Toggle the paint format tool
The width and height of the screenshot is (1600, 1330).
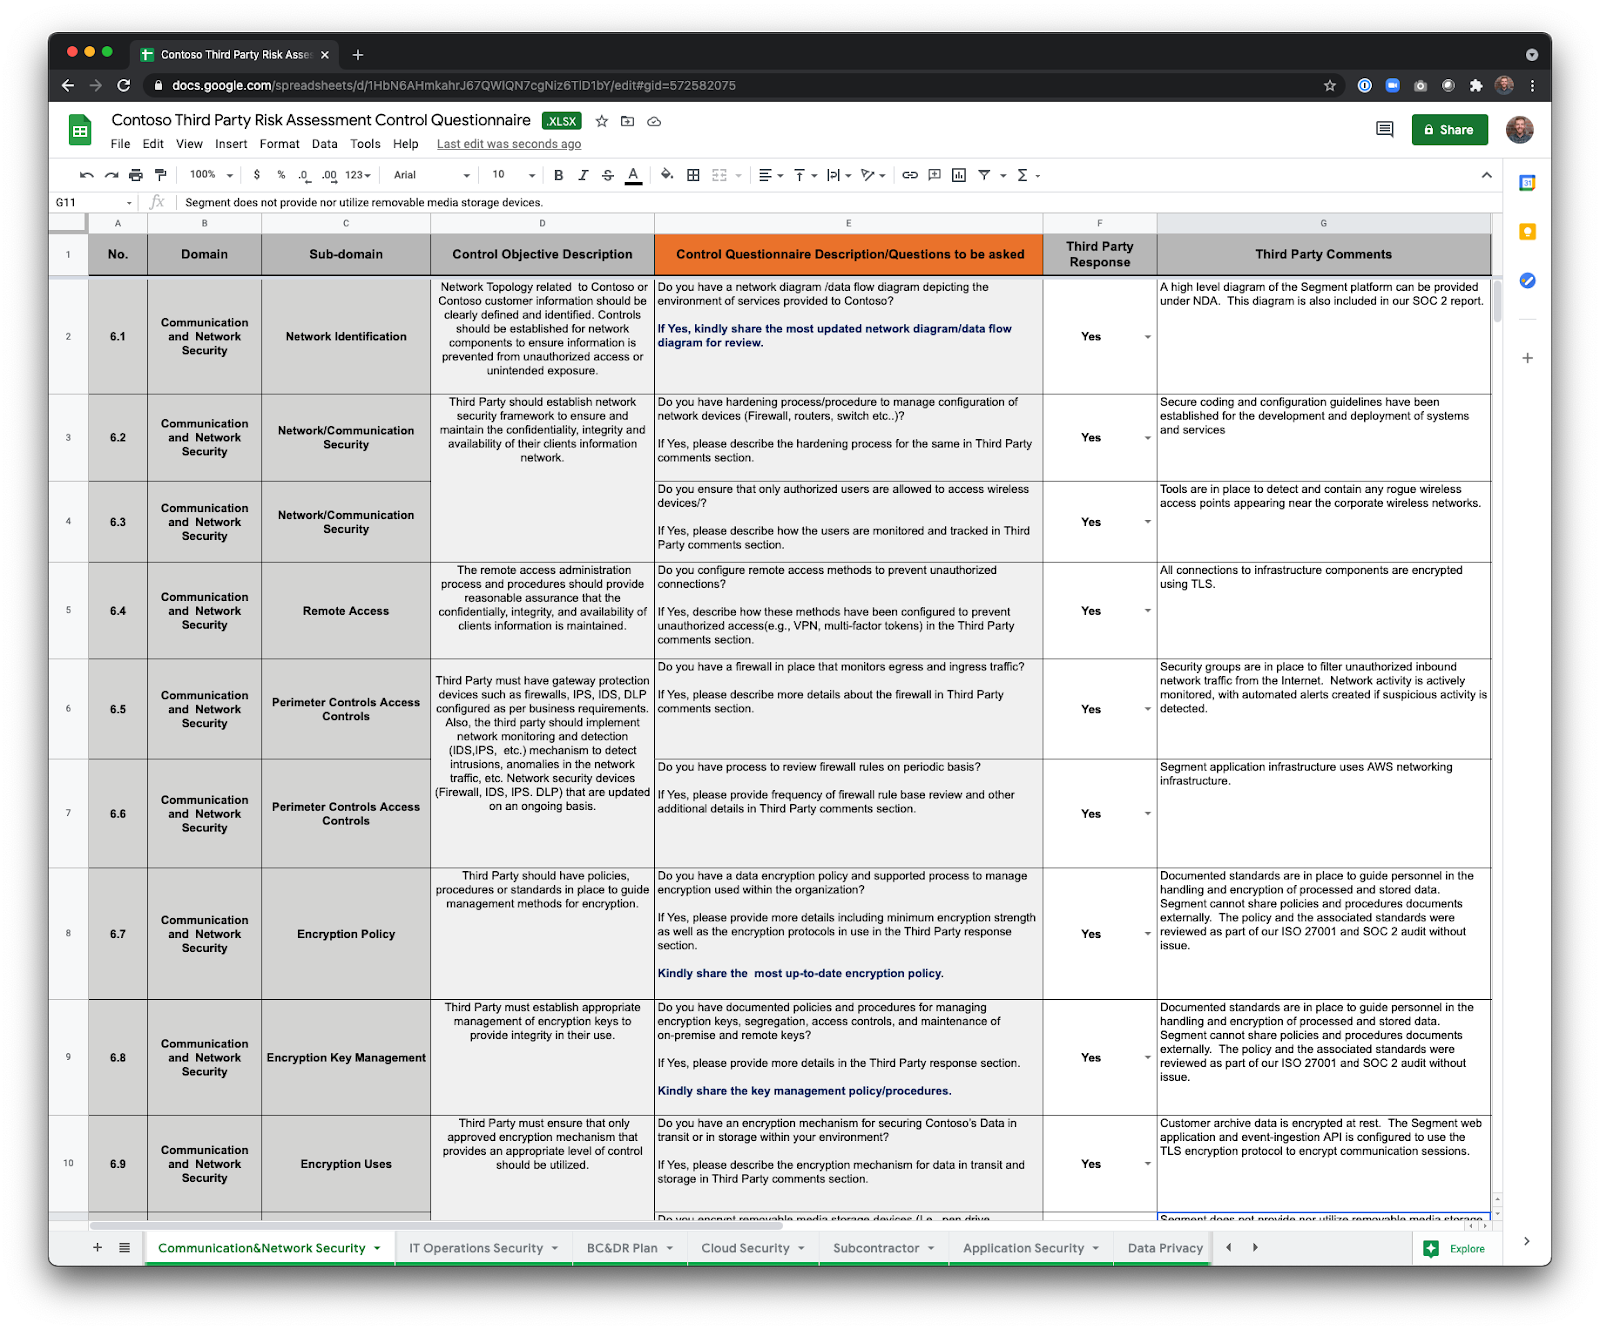click(160, 175)
